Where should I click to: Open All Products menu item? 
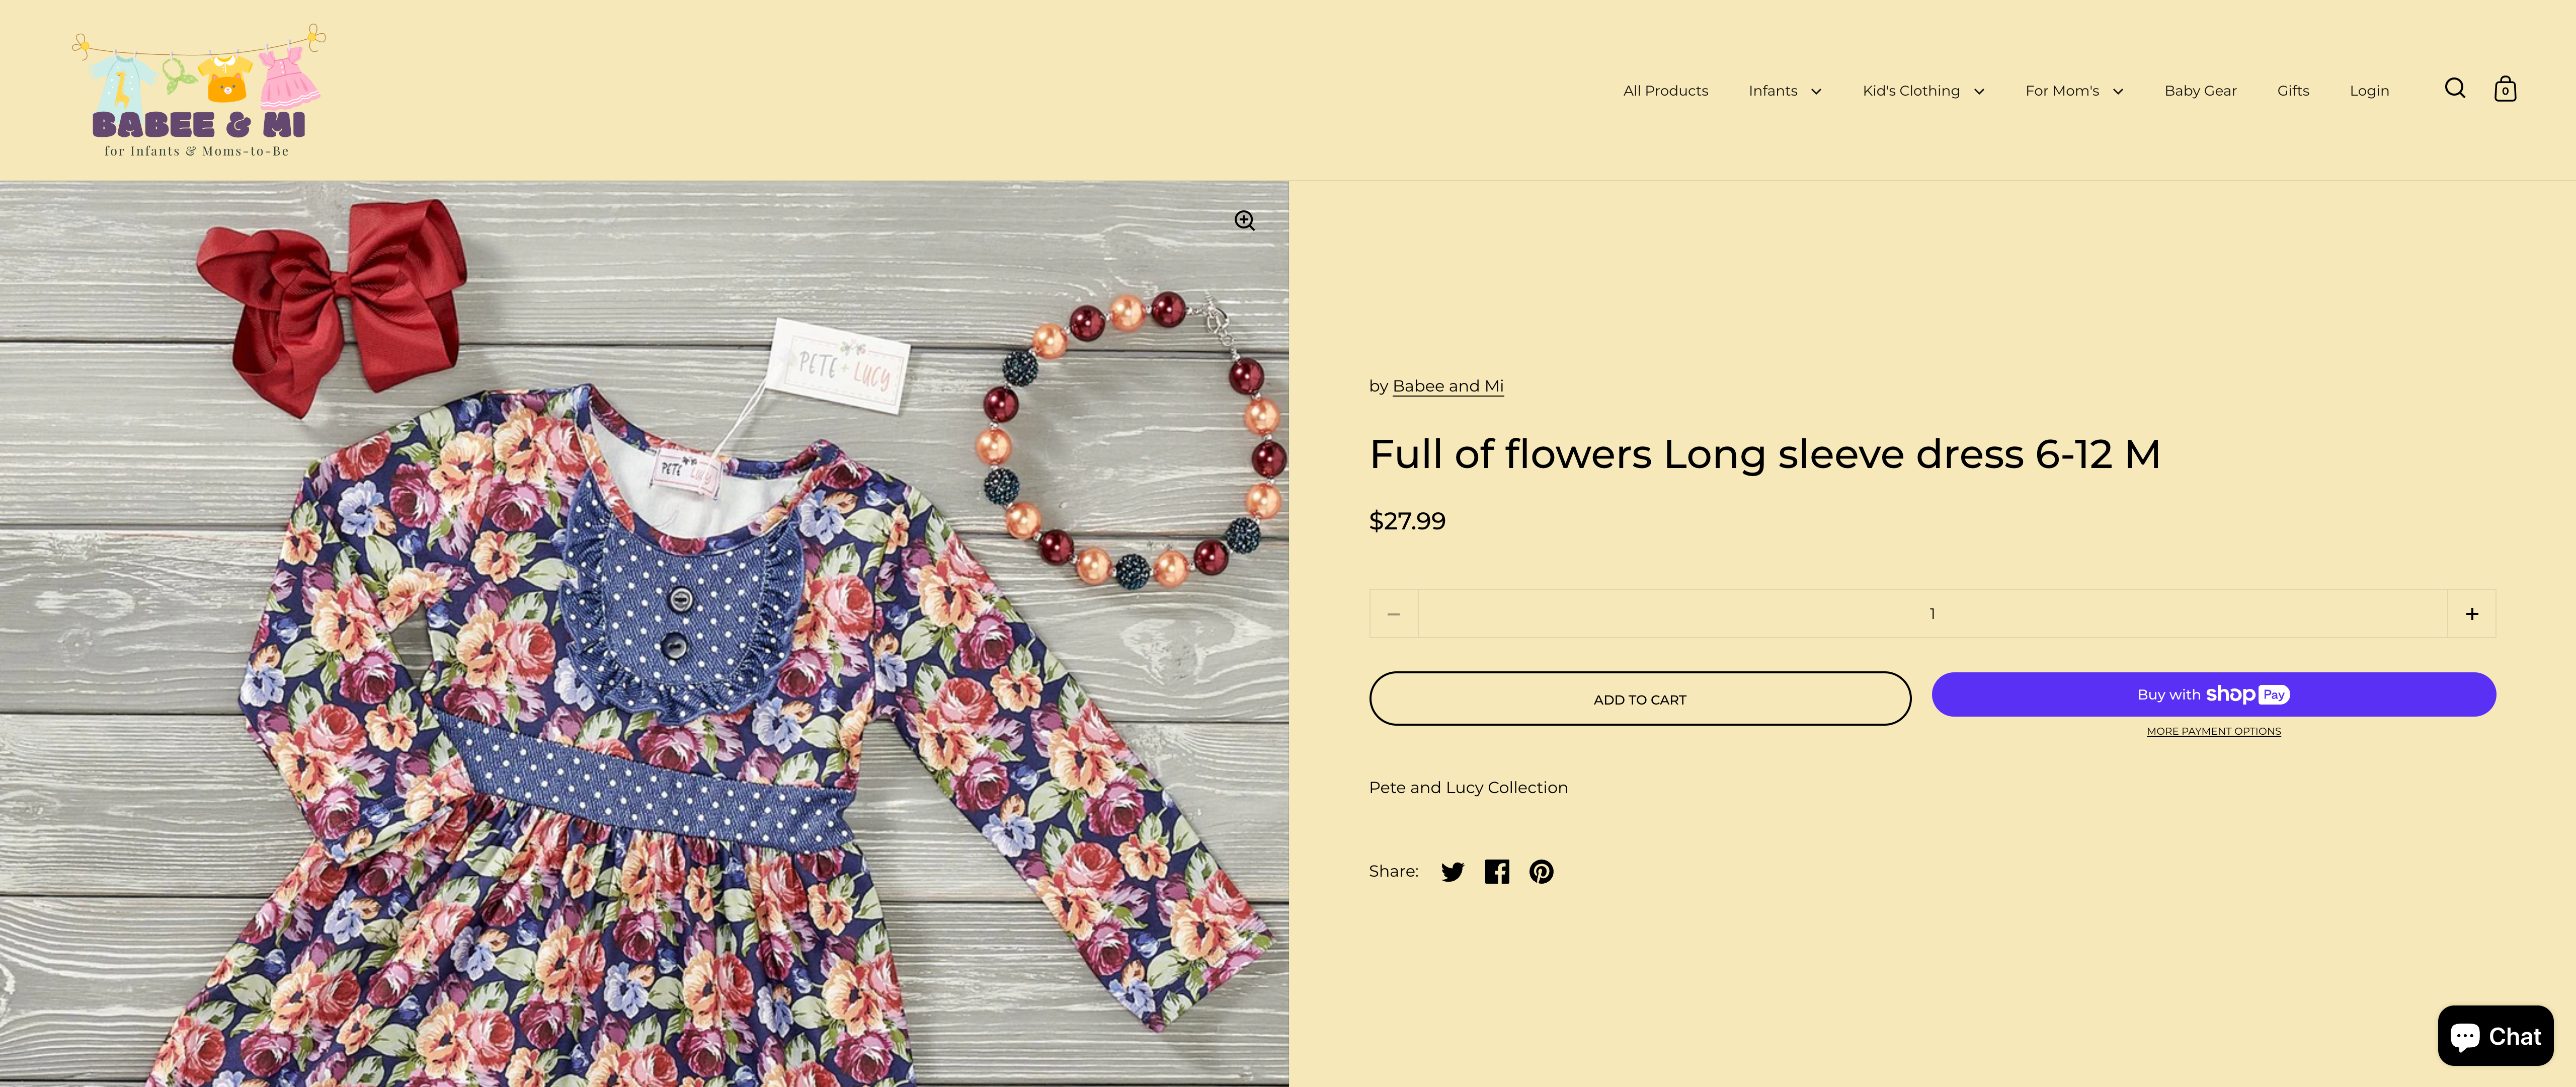pyautogui.click(x=1665, y=91)
